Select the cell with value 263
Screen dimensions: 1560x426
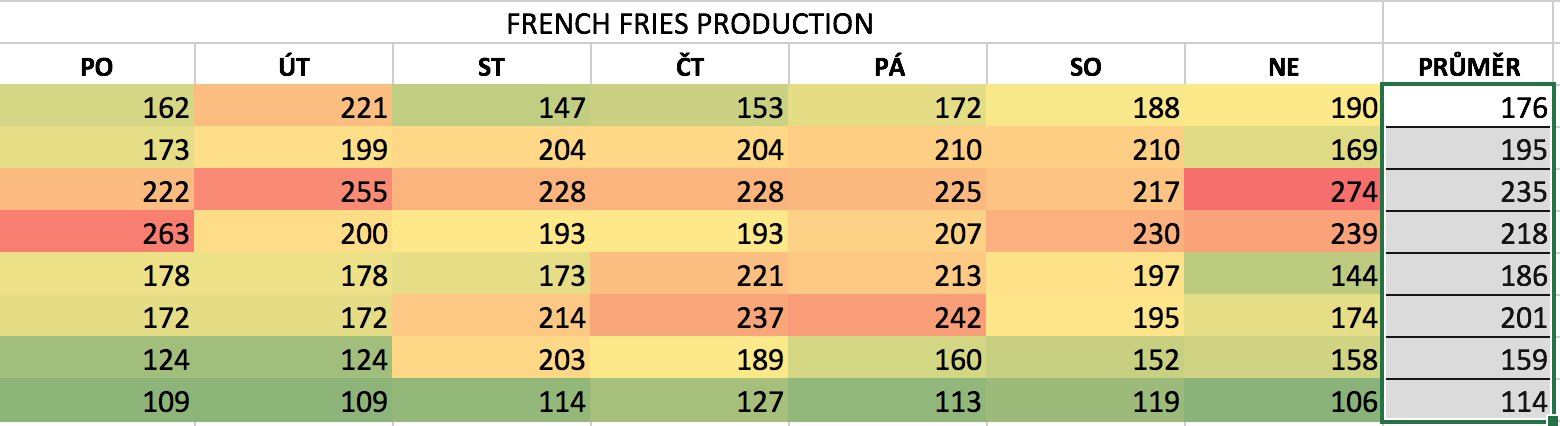point(97,232)
